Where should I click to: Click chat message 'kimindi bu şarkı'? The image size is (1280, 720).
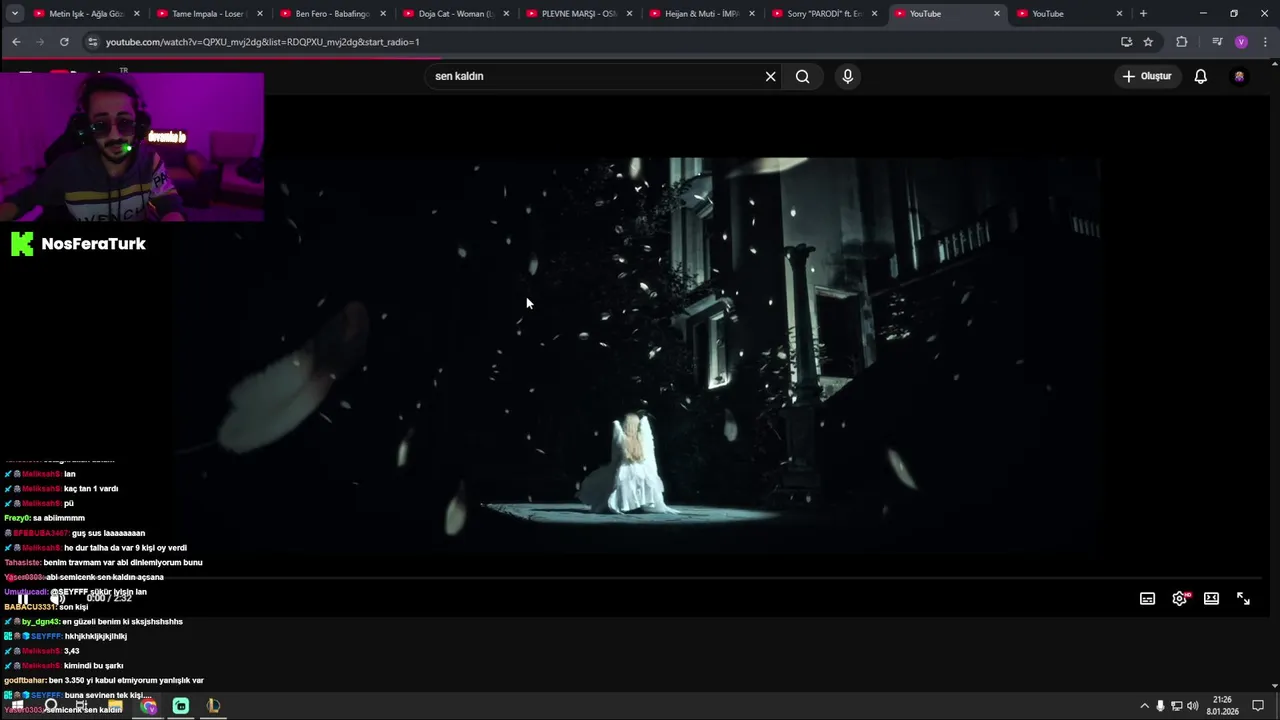click(x=93, y=666)
